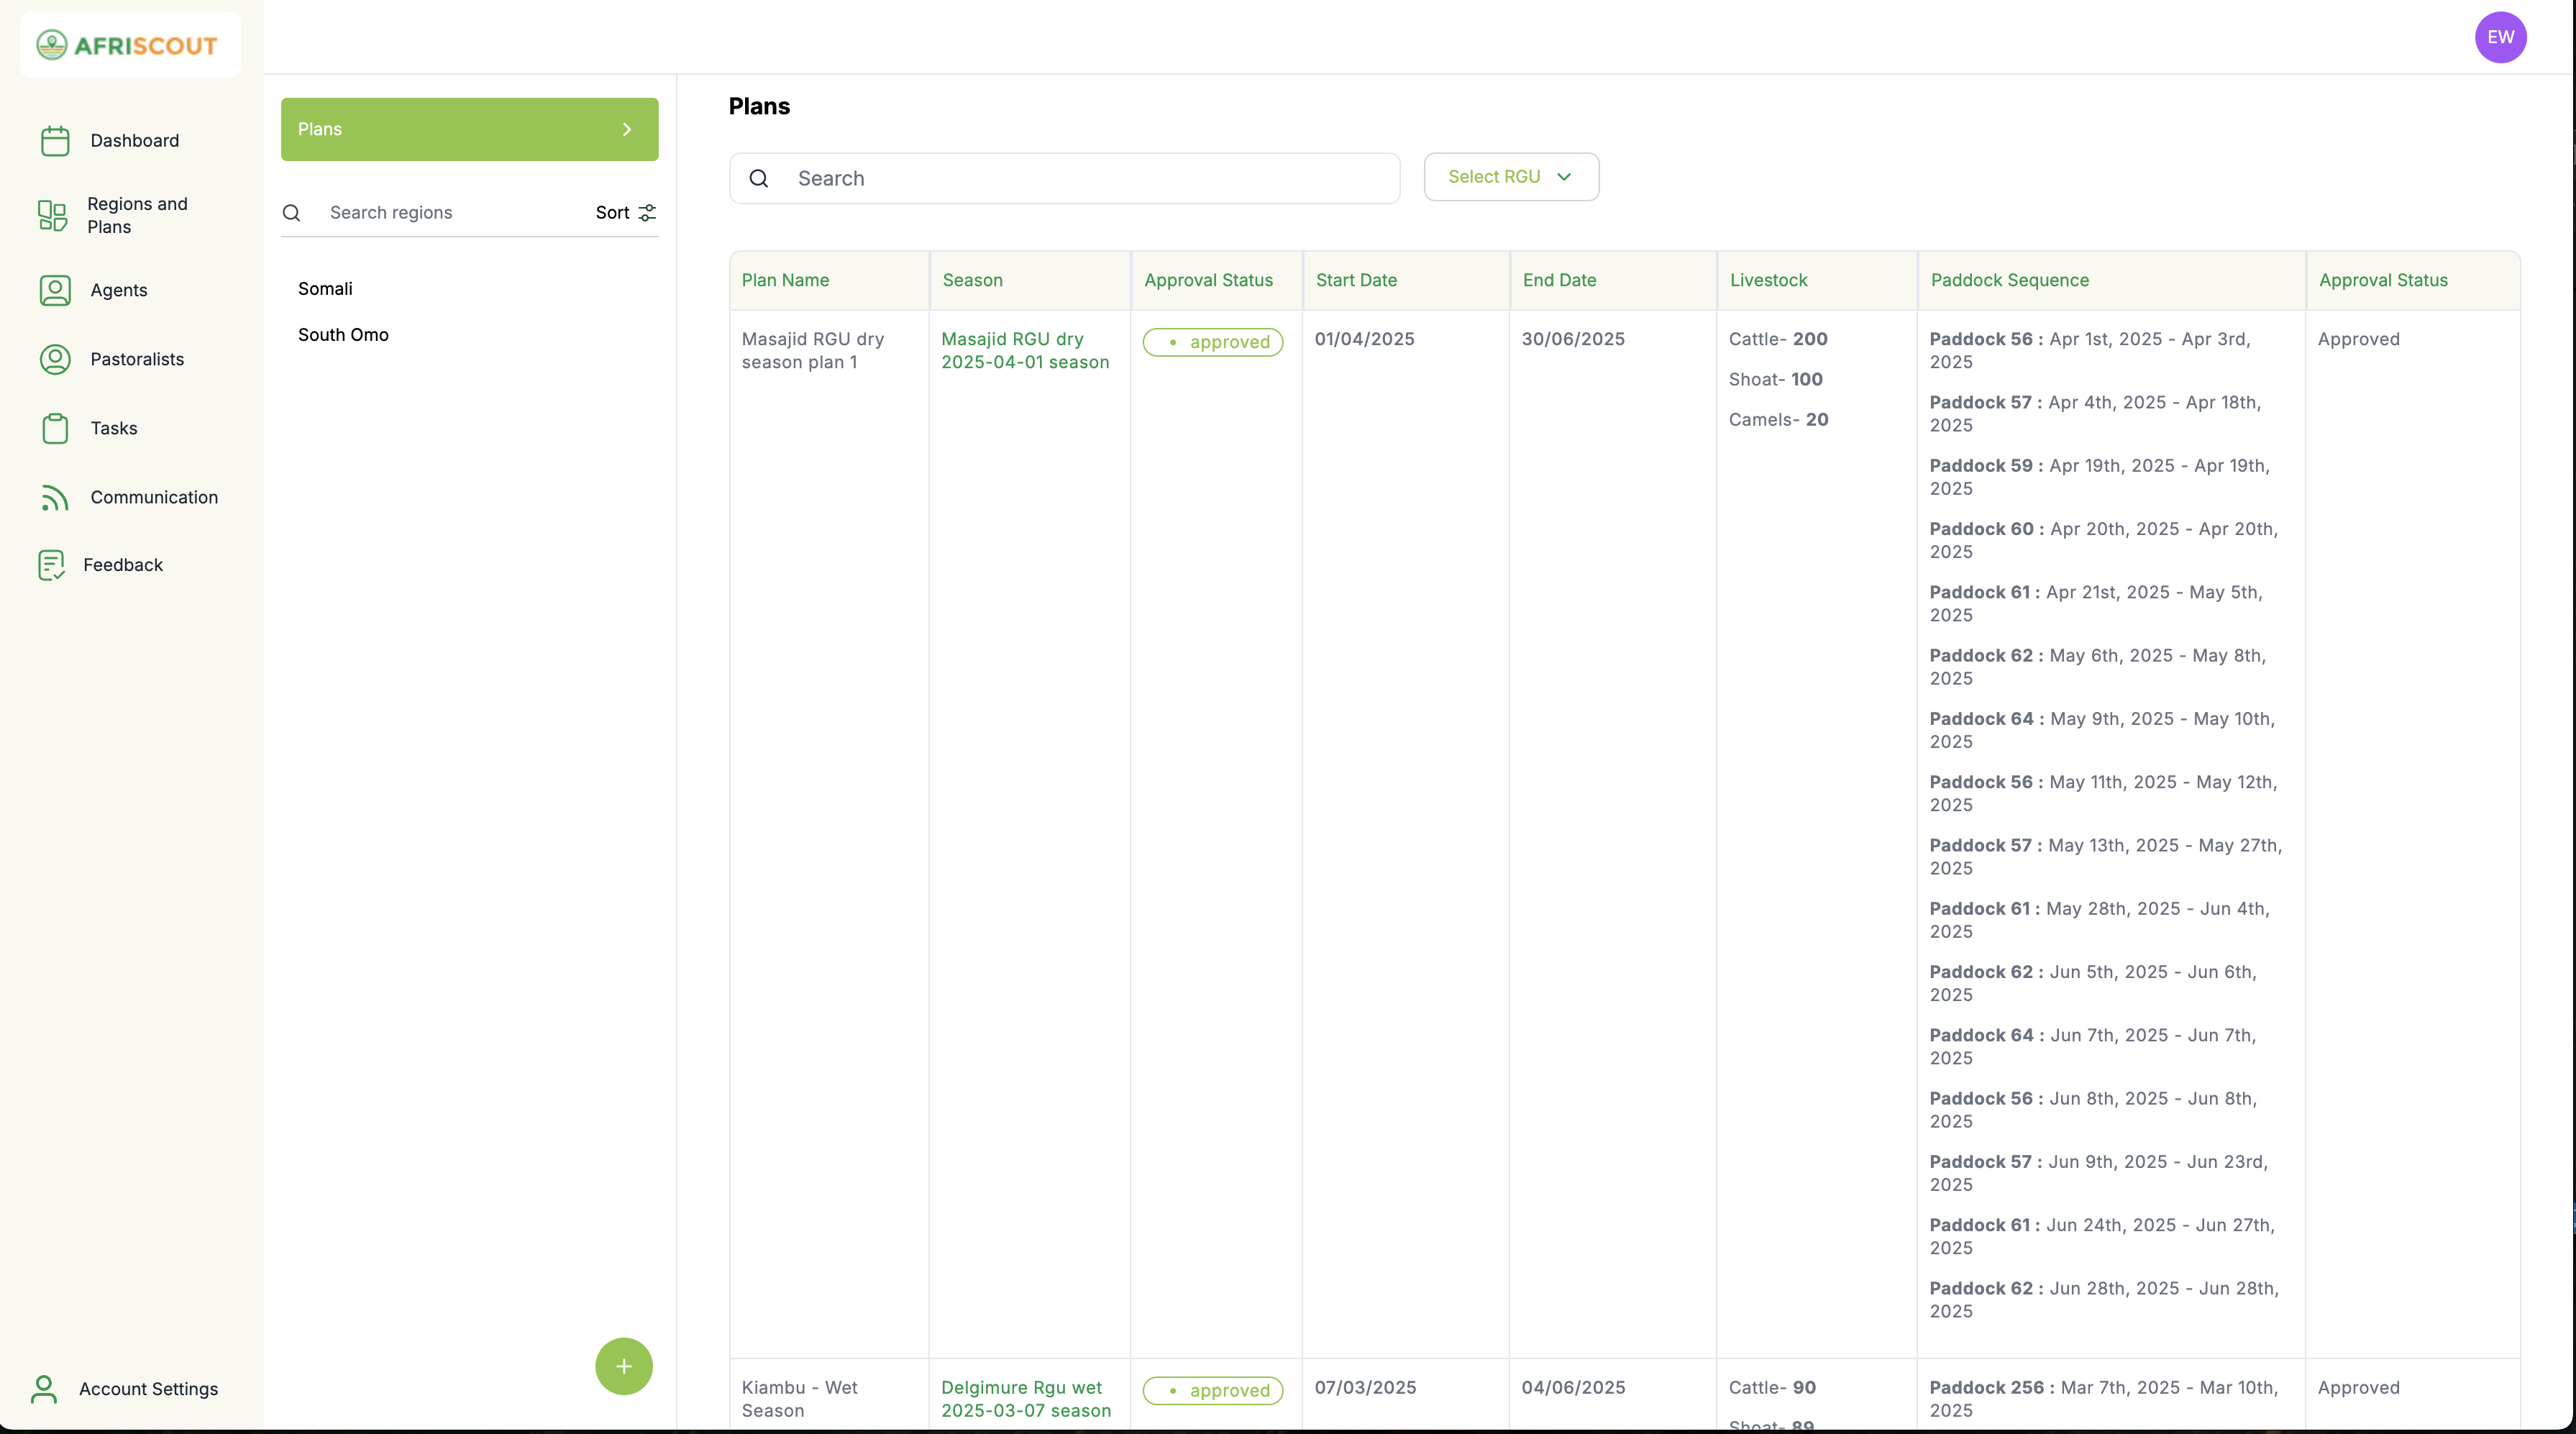Select the Somali region
The height and width of the screenshot is (1434, 2576).
point(325,289)
